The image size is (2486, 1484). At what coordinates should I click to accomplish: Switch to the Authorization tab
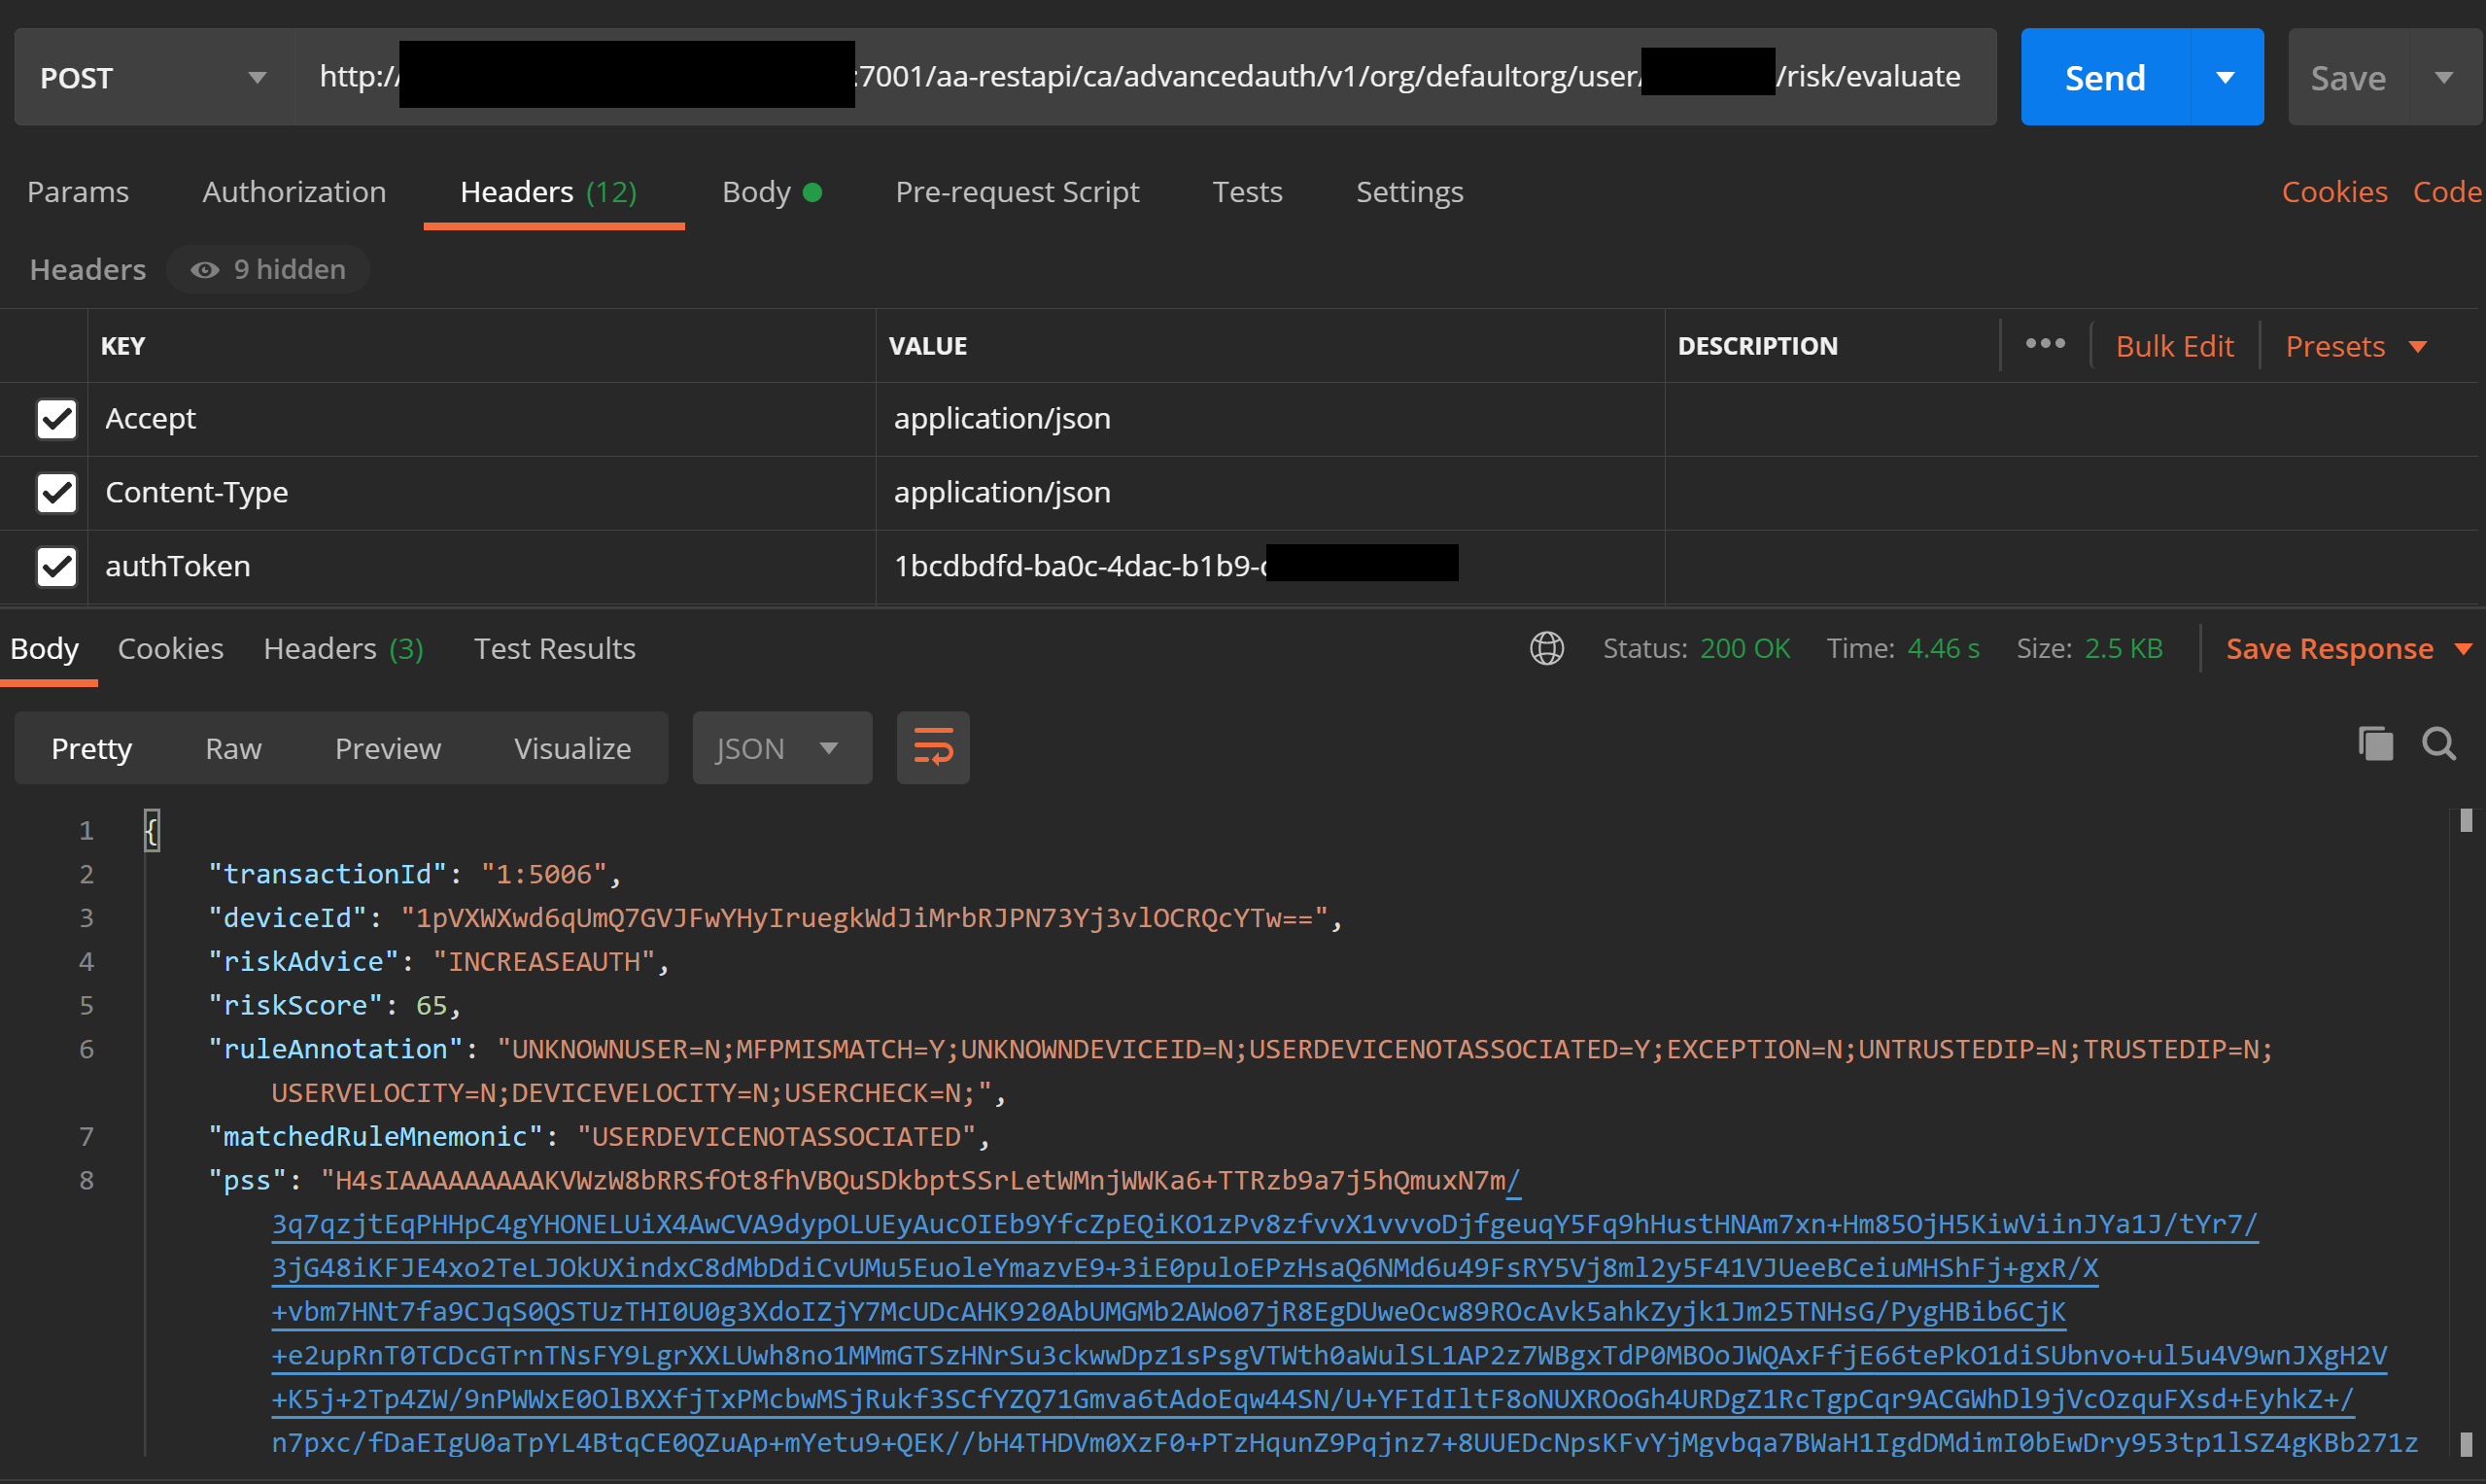point(294,191)
